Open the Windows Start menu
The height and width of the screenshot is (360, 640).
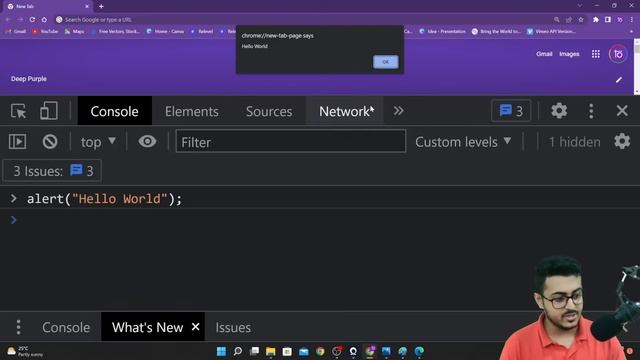tap(221, 351)
